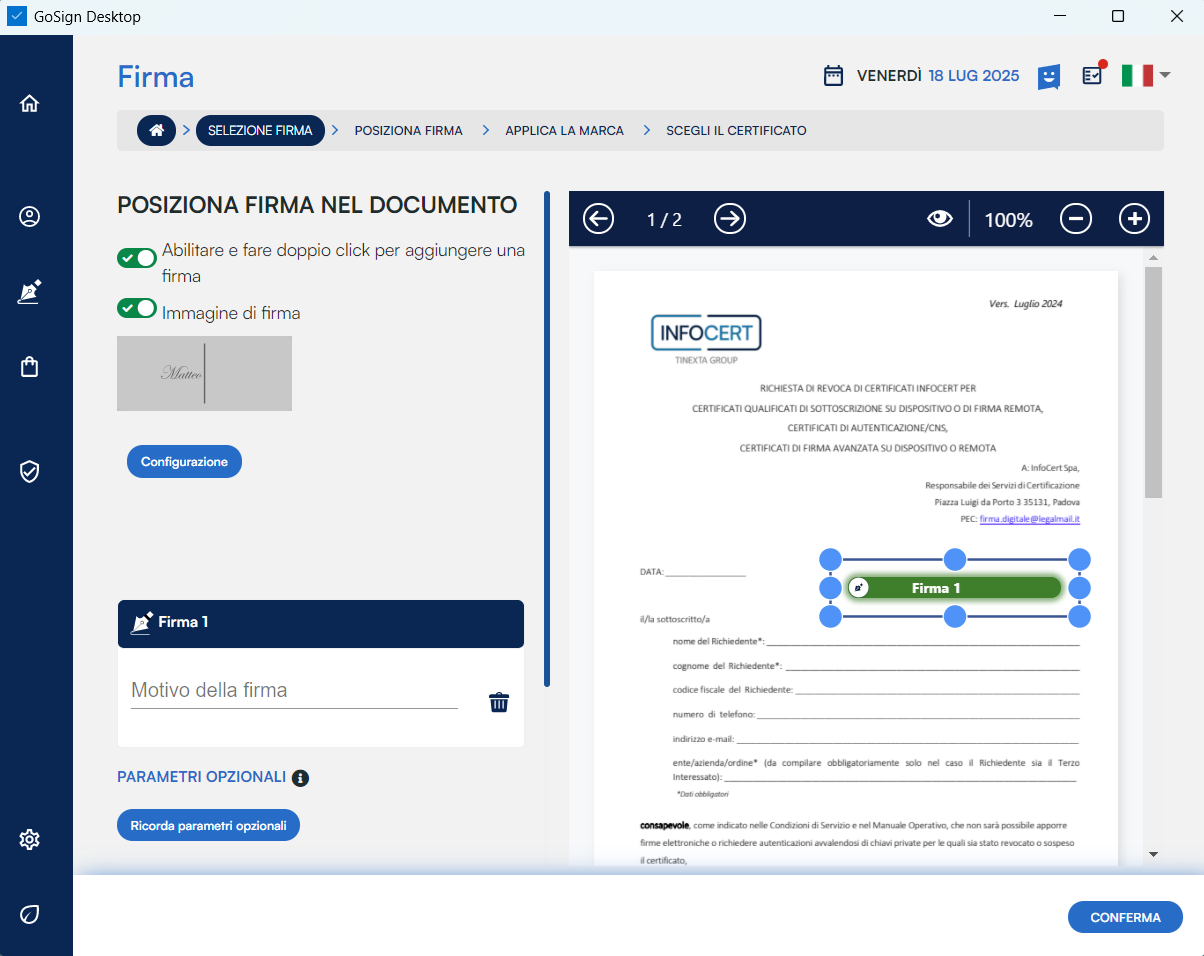The height and width of the screenshot is (956, 1204).
Task: Select Scegli il Certificato breadcrumb step
Action: 736,131
